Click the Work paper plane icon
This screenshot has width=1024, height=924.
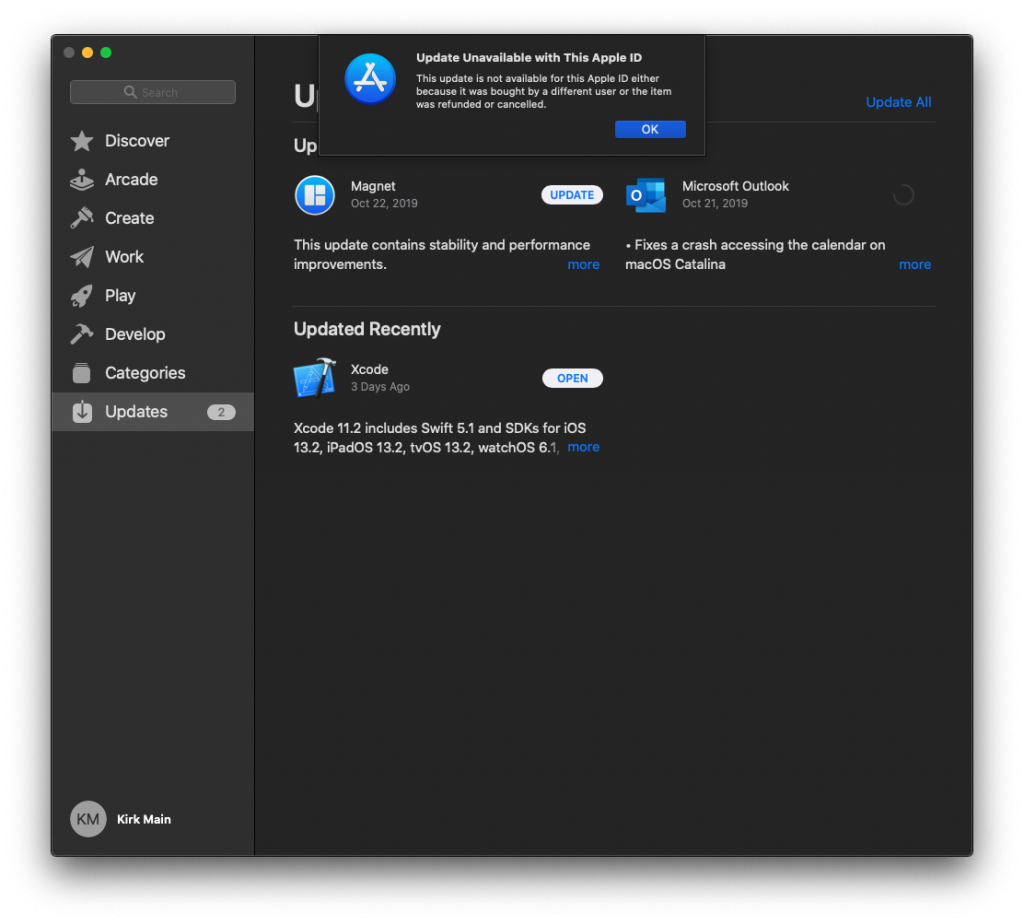click(x=82, y=257)
